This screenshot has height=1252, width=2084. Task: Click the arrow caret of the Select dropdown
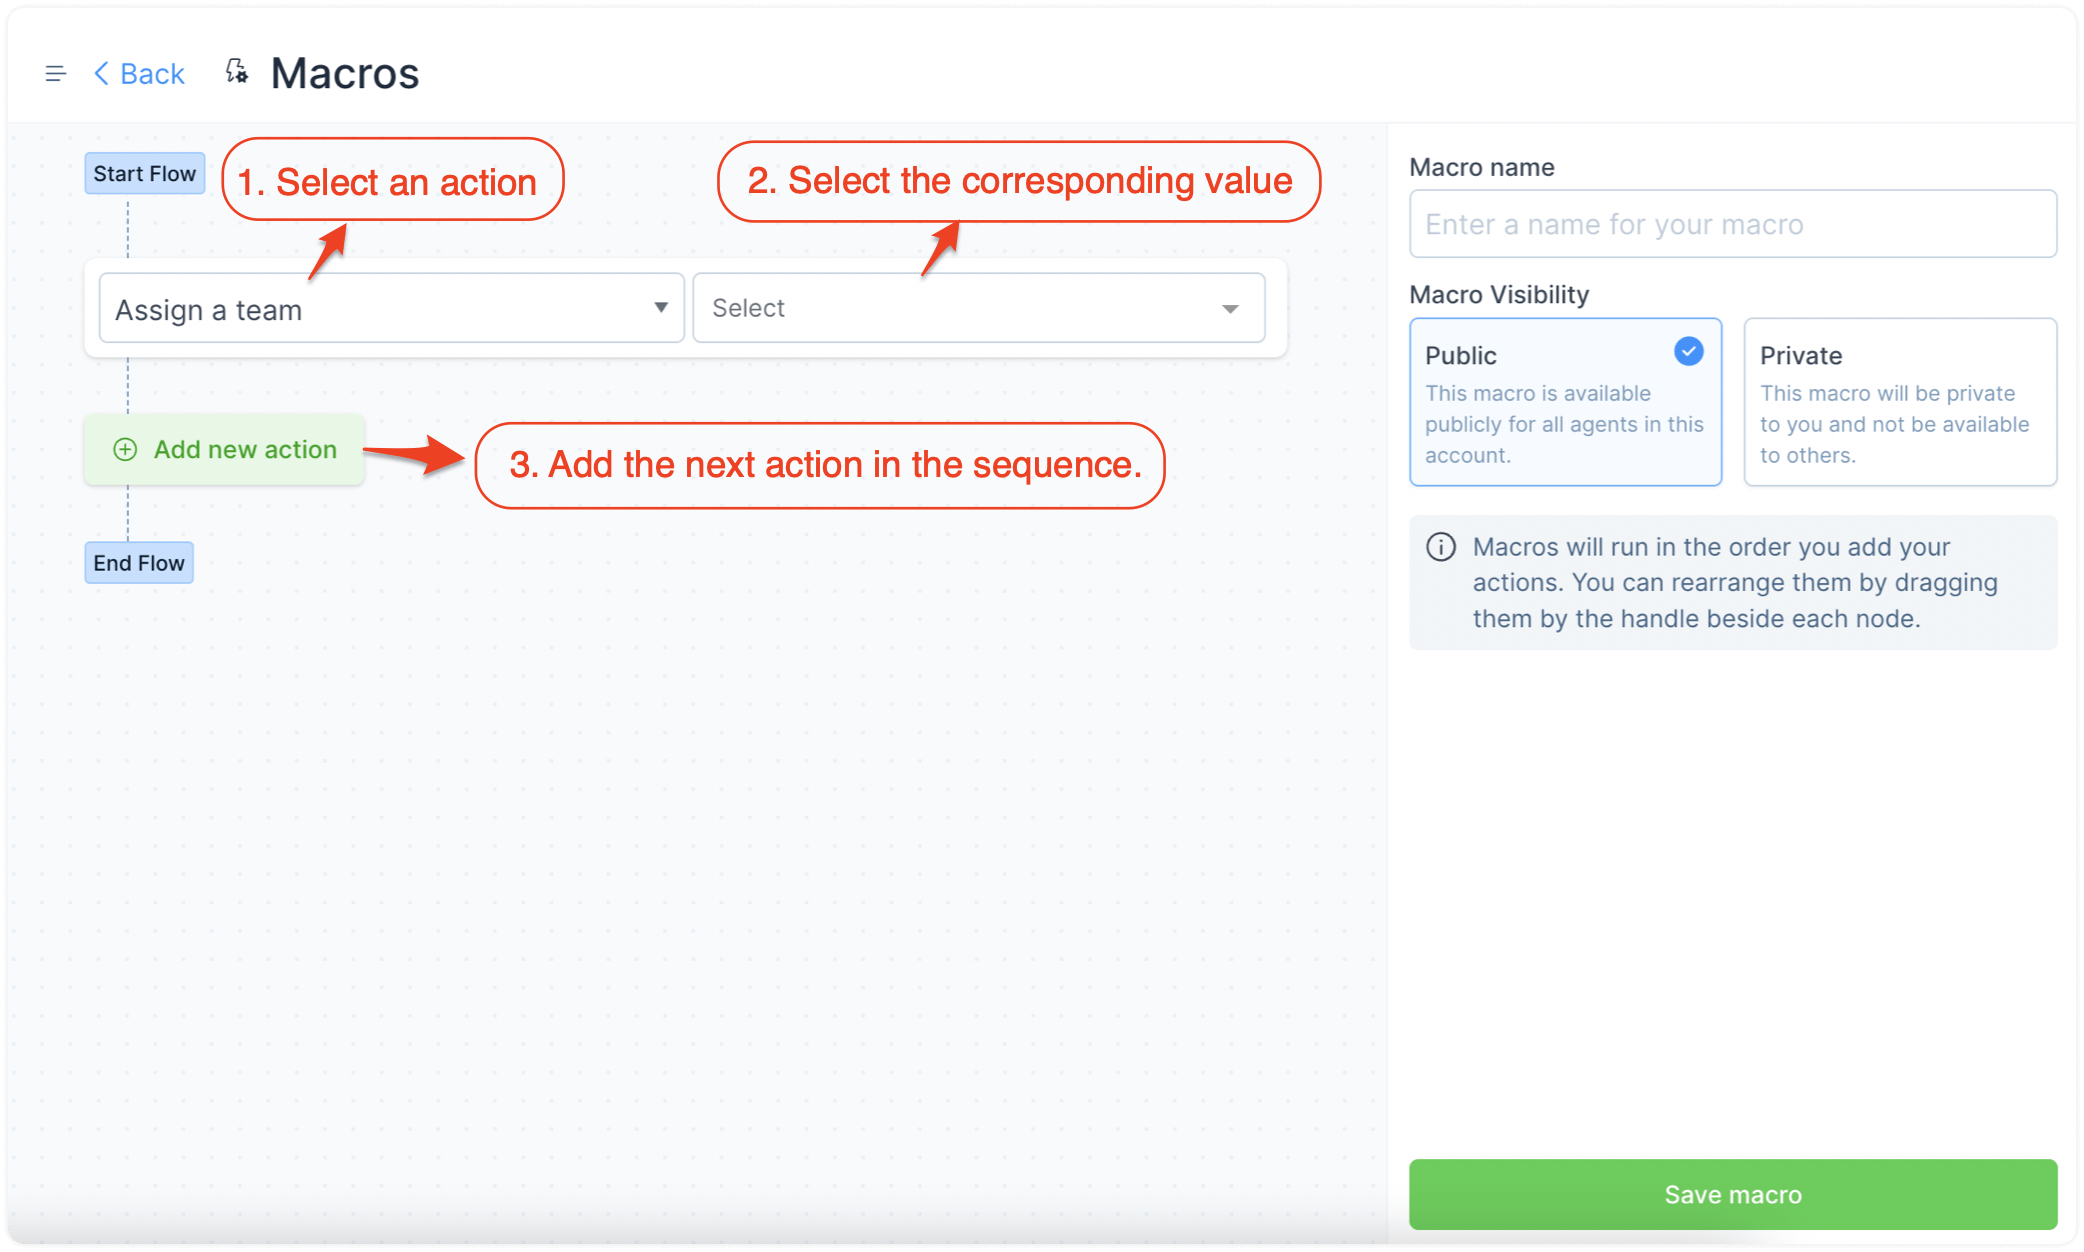(x=1231, y=310)
